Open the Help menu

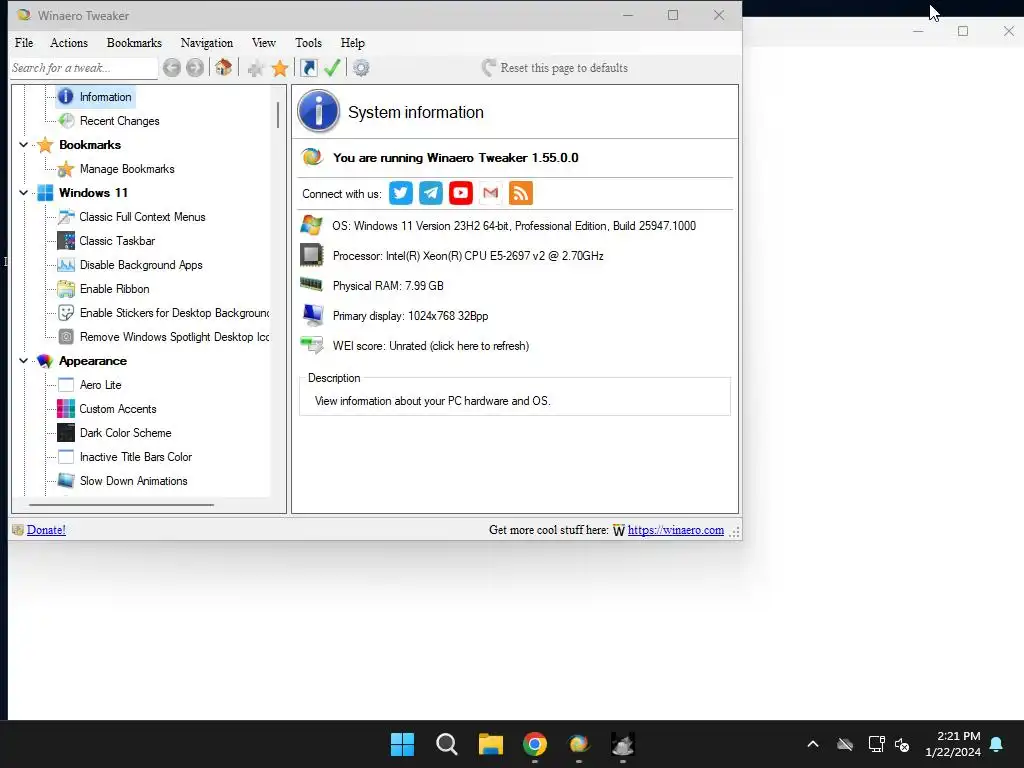point(353,42)
